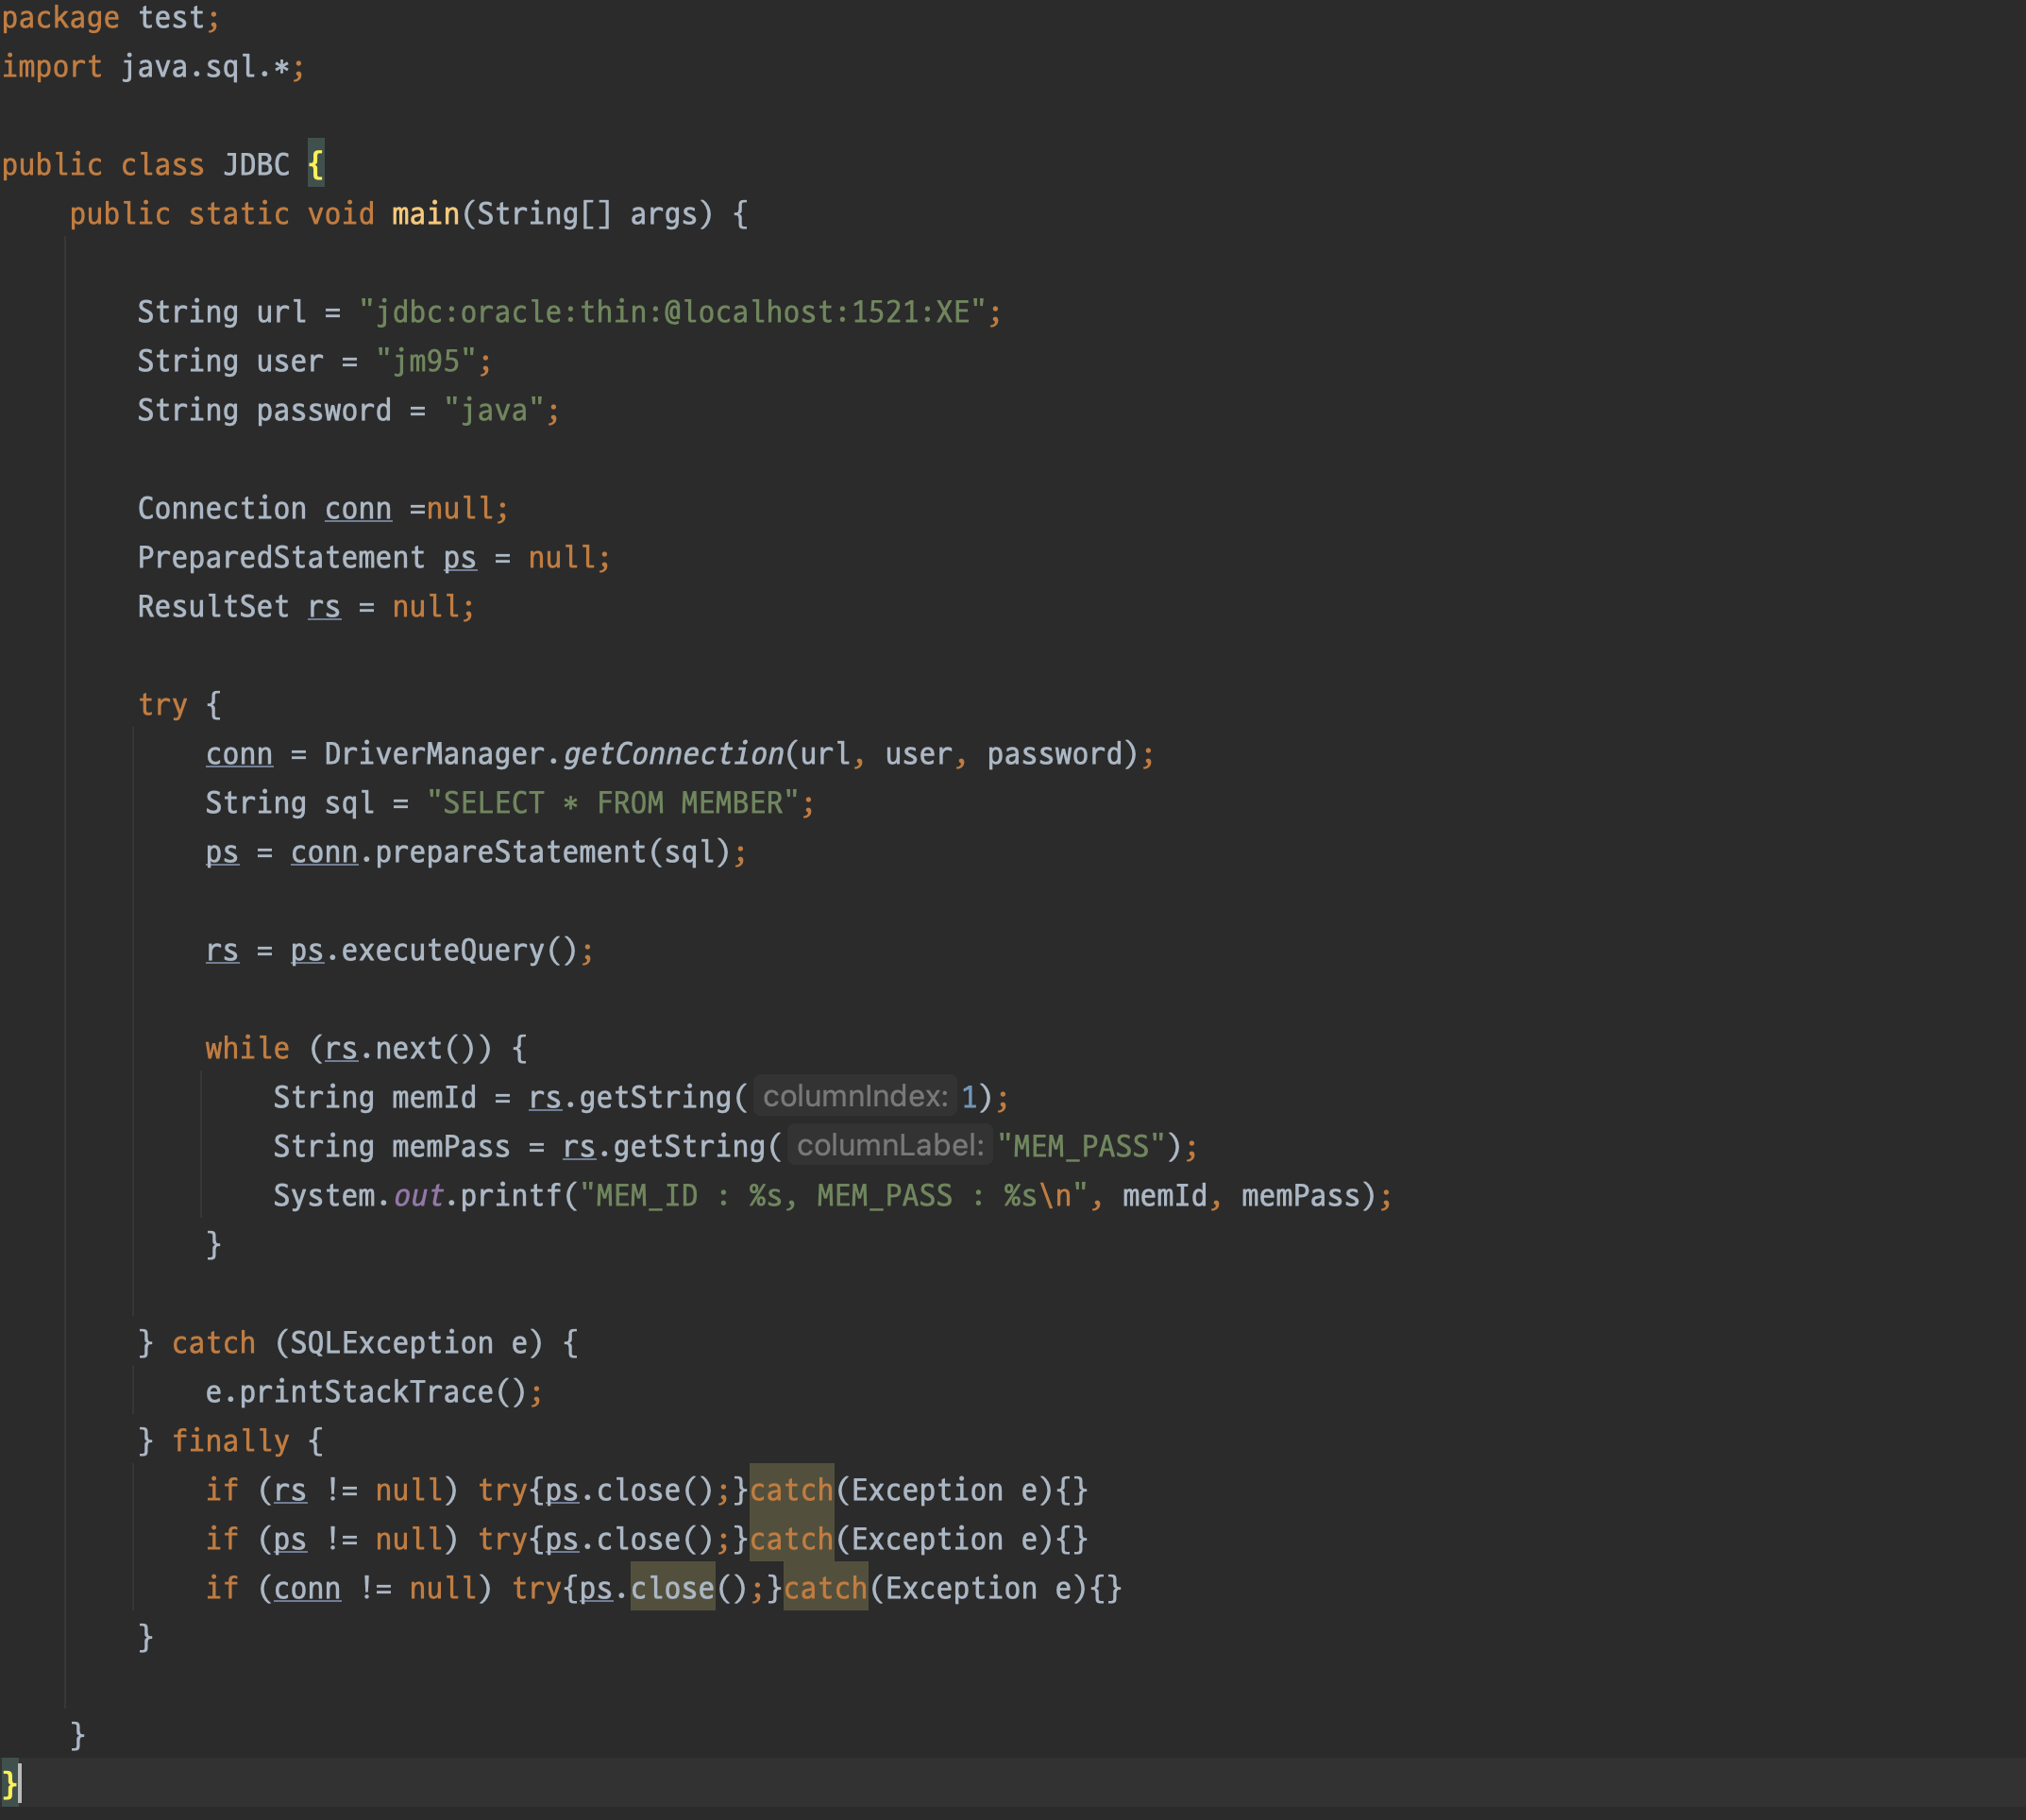Screen dimensions: 2026x1820
Task: Click the main method name
Action: click(425, 214)
